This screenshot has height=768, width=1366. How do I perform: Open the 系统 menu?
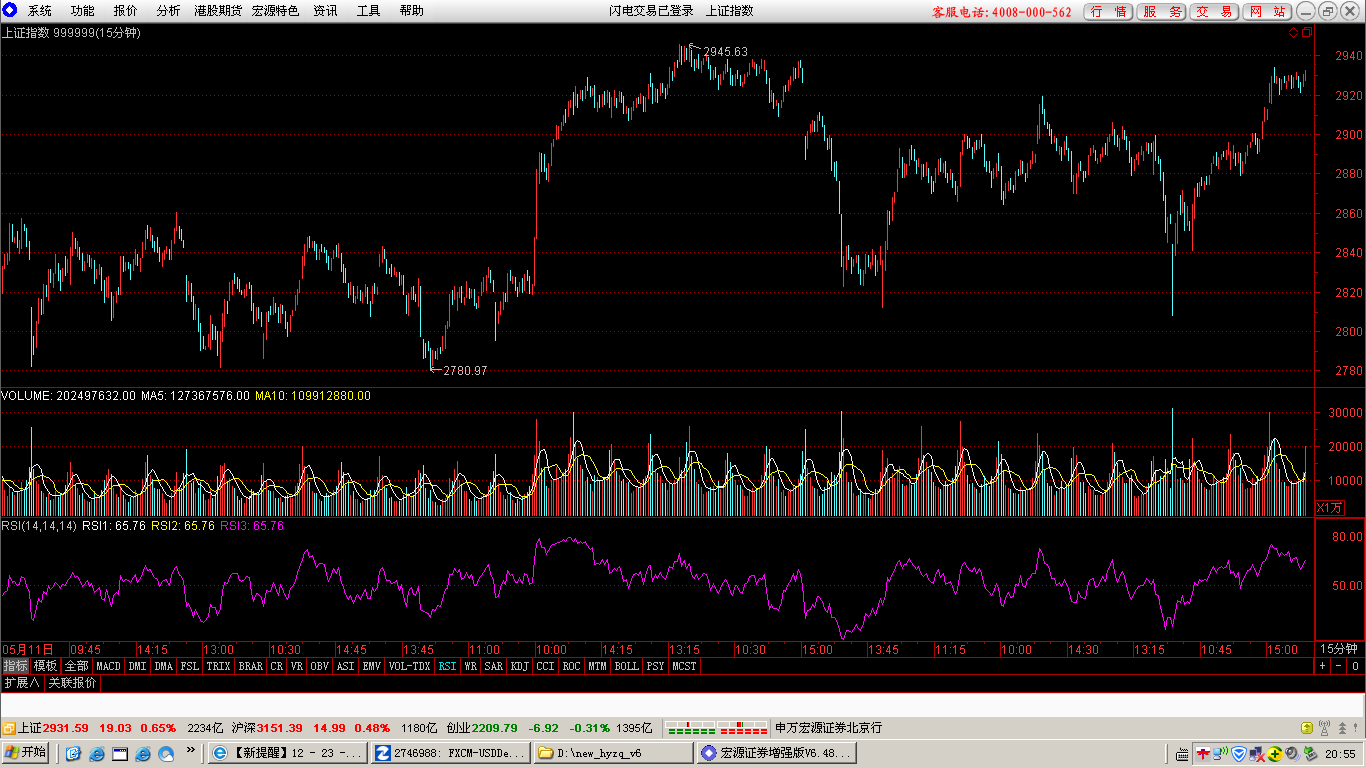click(x=40, y=11)
